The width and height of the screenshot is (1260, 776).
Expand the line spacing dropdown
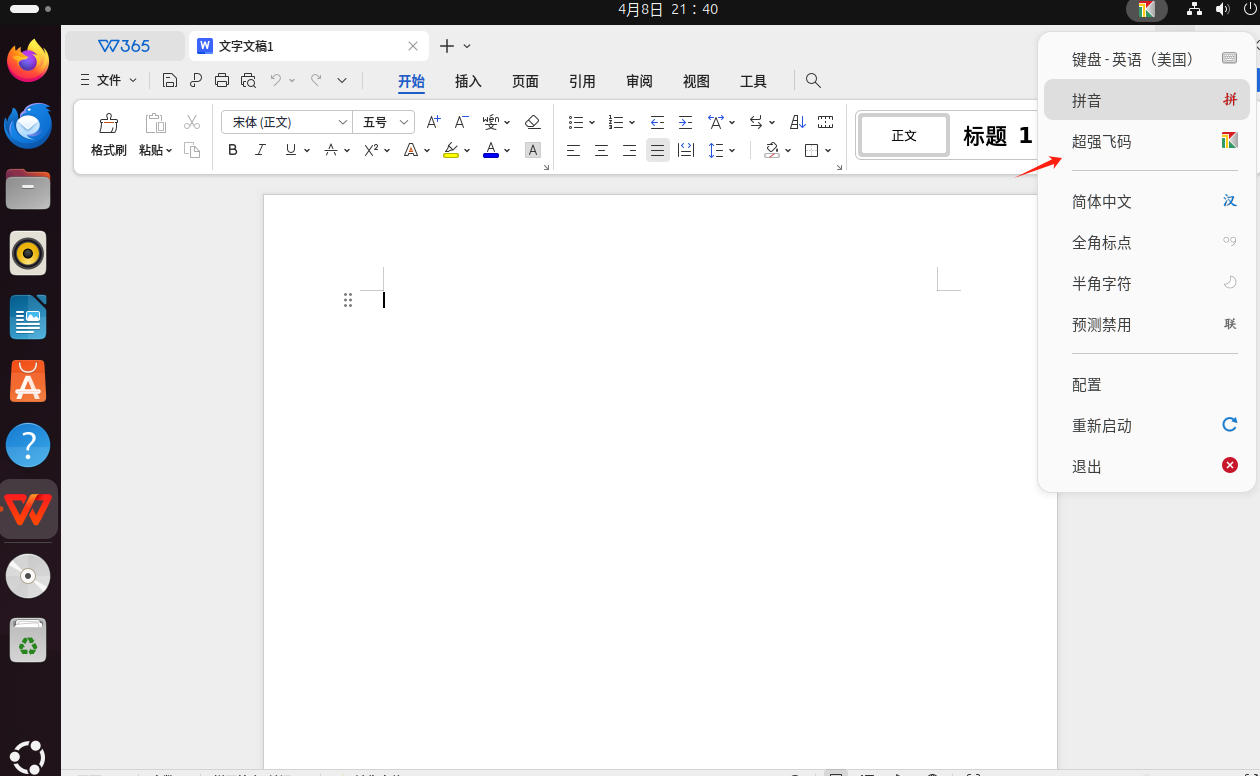[732, 151]
